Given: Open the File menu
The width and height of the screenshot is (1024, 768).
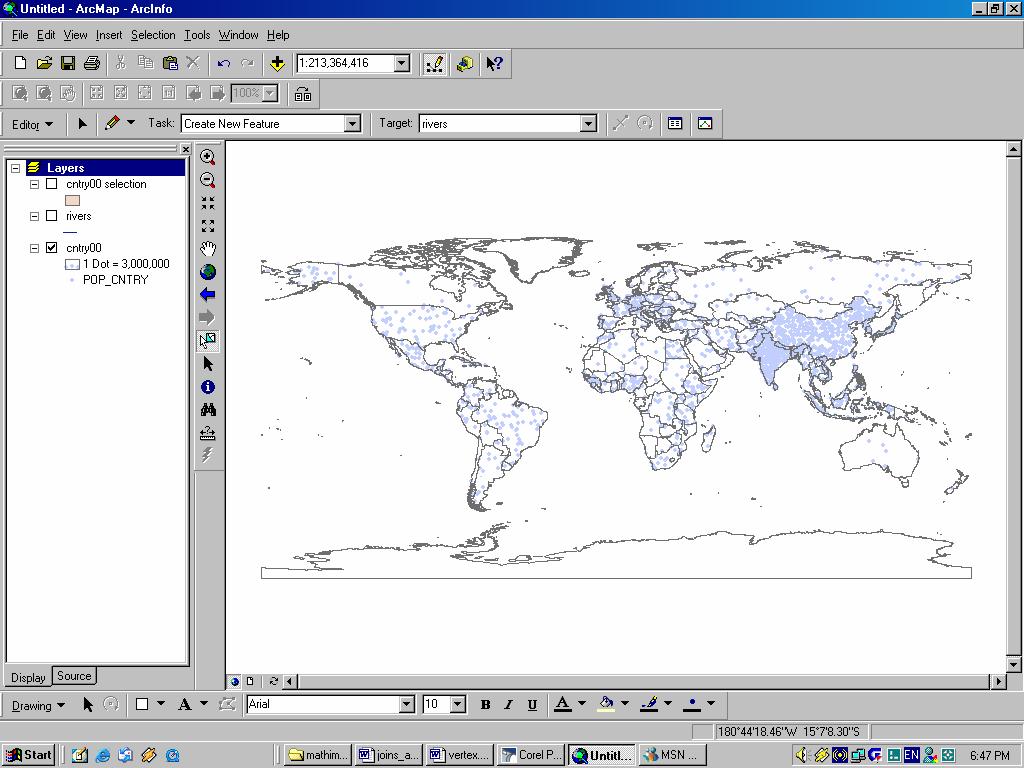Looking at the screenshot, I should pos(20,35).
